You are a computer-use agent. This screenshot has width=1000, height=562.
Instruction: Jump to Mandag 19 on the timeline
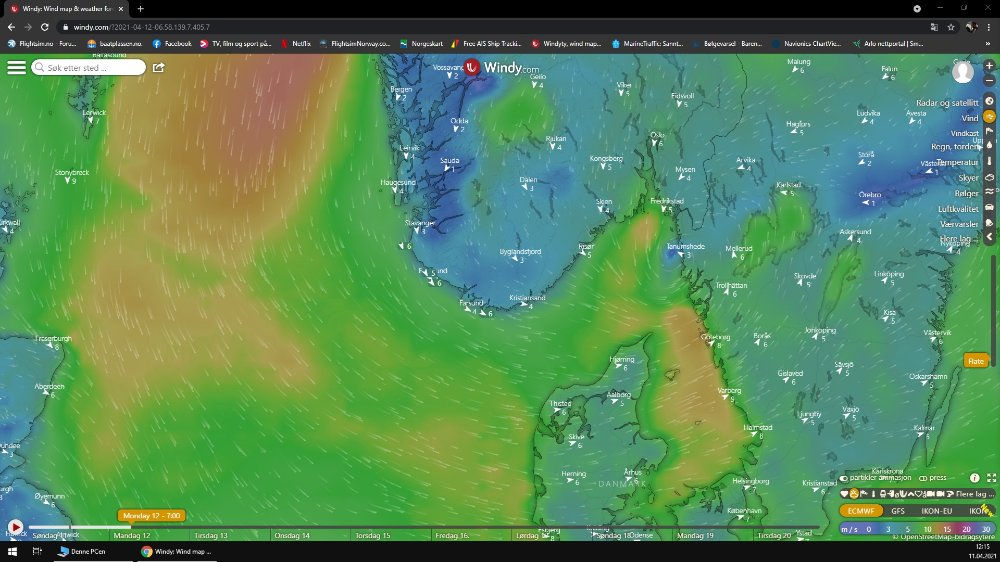695,536
